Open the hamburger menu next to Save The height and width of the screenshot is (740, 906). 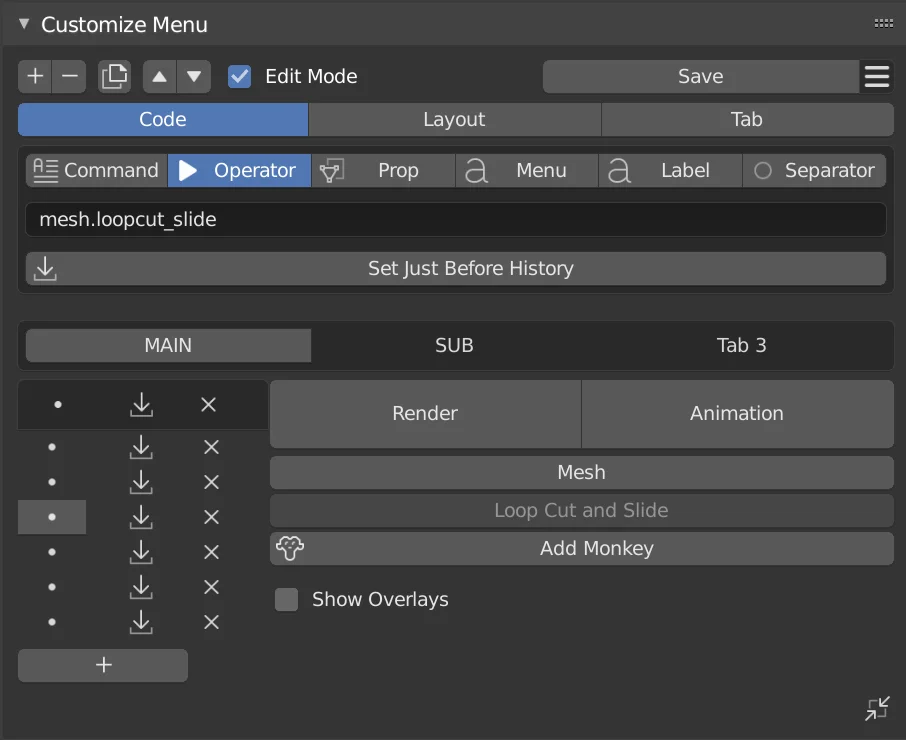tap(877, 76)
